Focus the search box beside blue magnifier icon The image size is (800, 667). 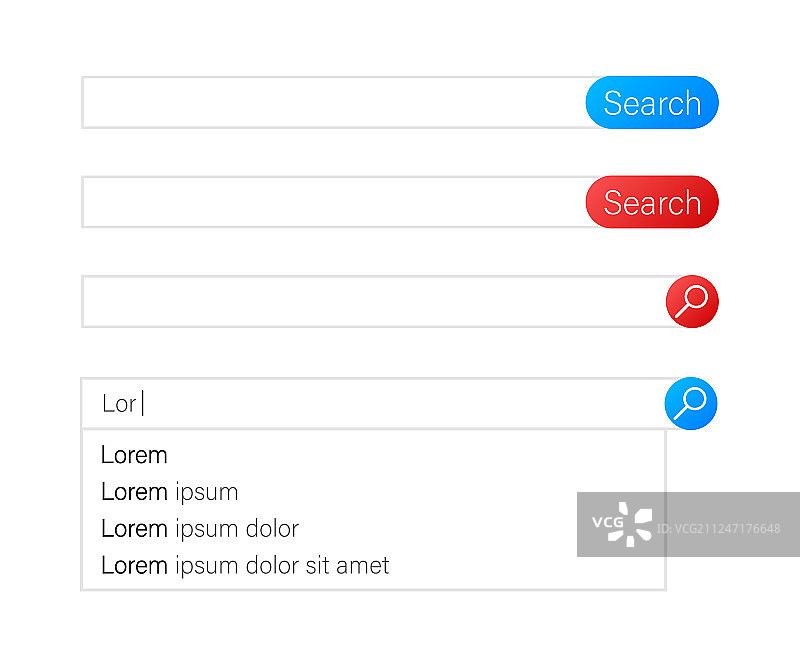400,404
